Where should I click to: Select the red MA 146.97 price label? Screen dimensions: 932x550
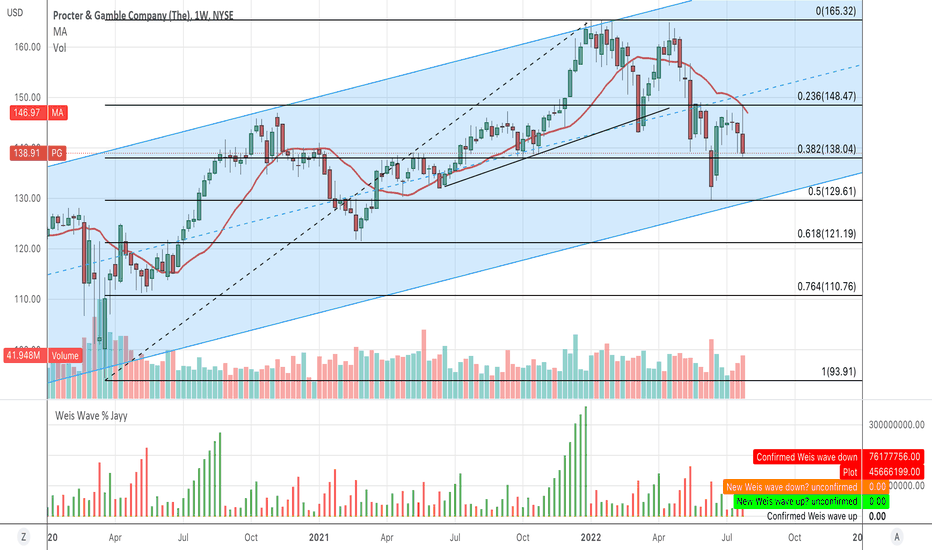(x=39, y=112)
